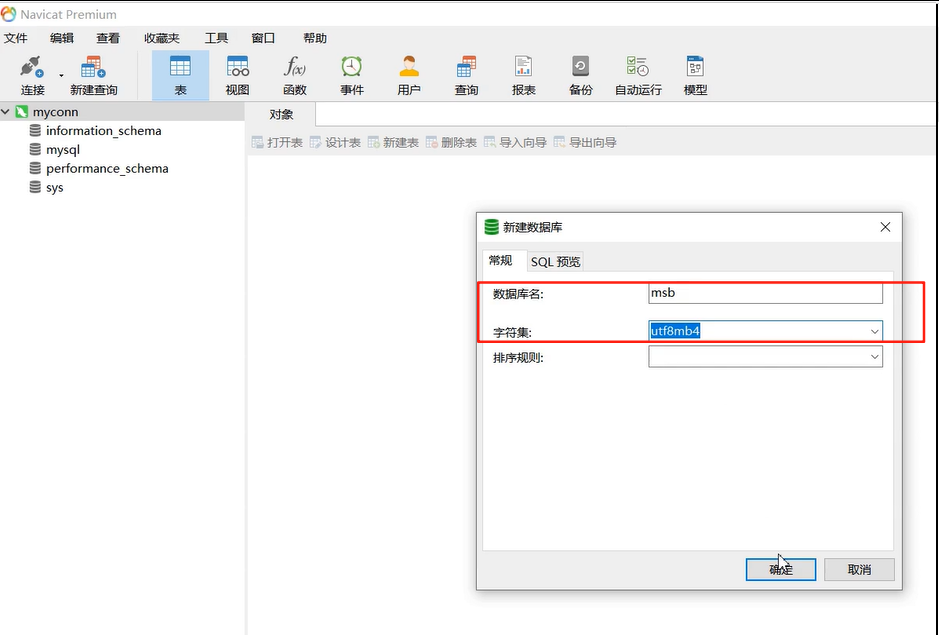Click the 导出向导 button
This screenshot has width=939, height=635.
585,143
